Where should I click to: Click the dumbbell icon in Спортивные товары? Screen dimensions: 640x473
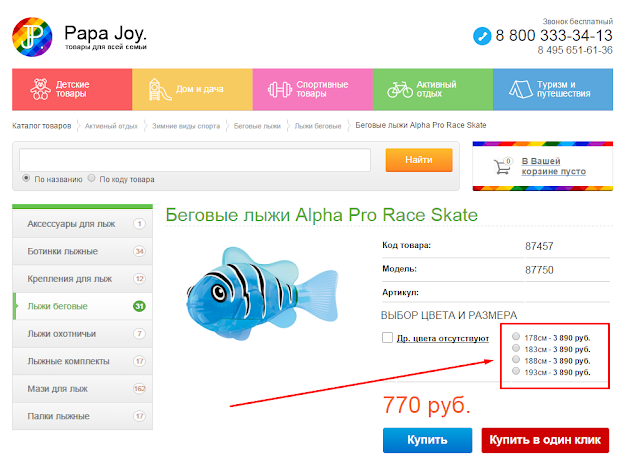click(x=280, y=89)
